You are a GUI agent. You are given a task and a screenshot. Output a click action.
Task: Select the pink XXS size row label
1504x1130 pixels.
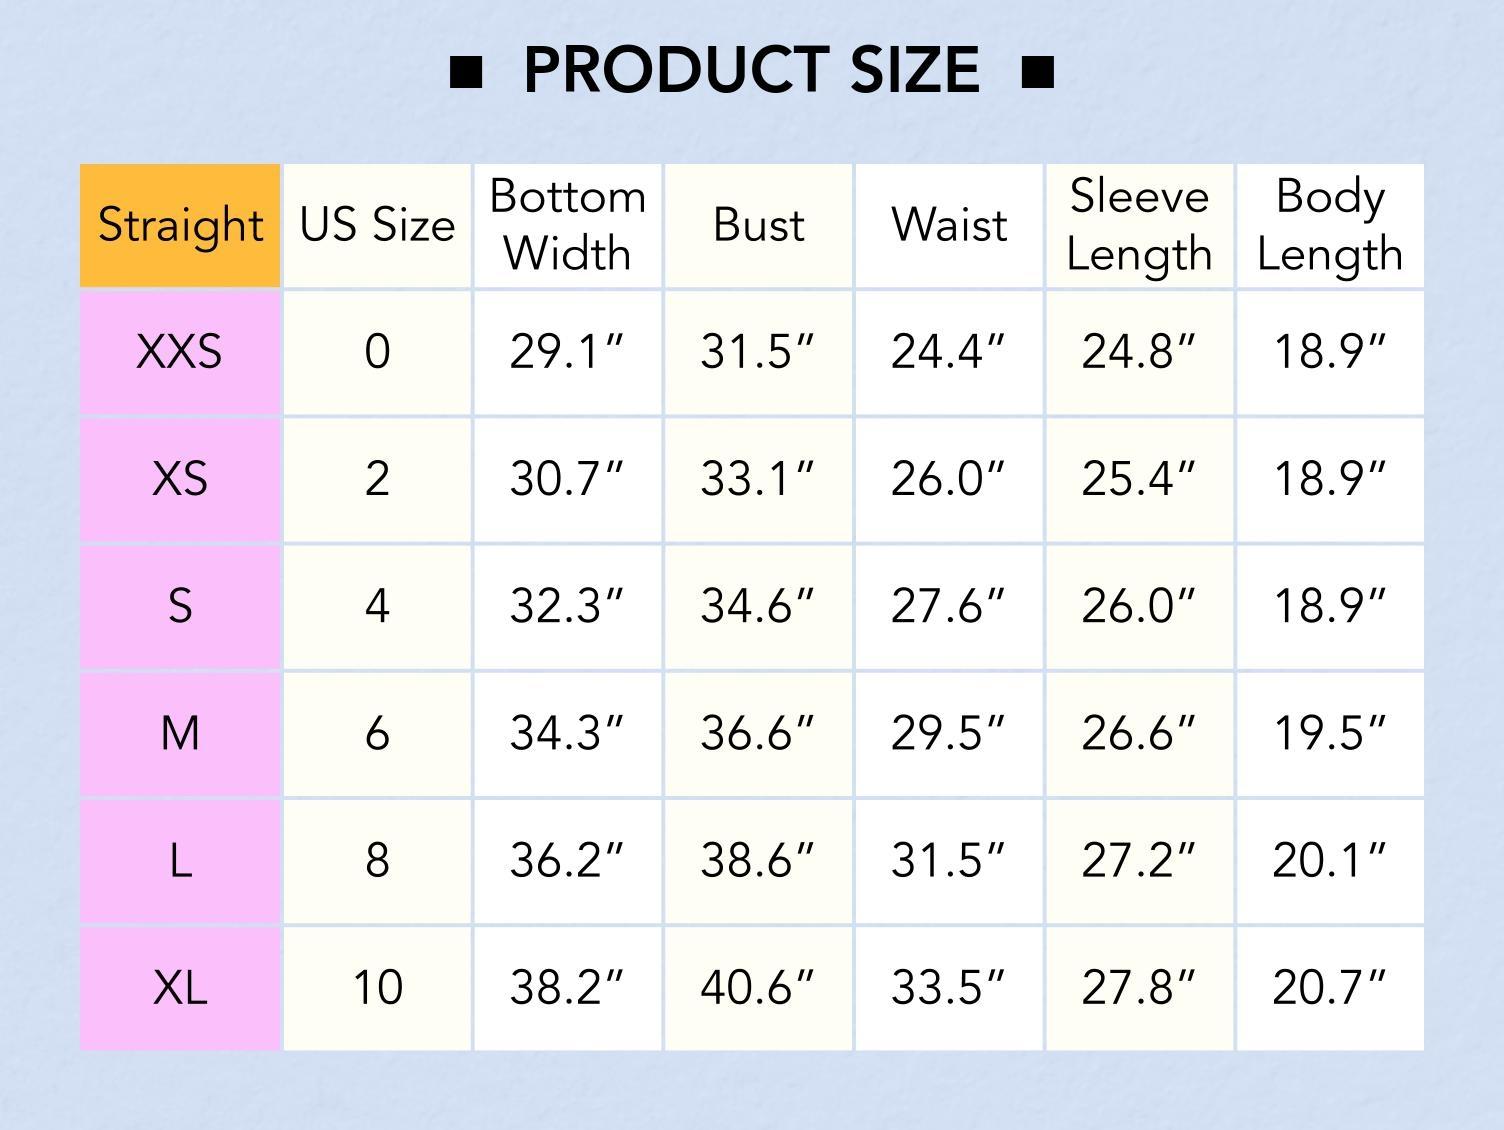coord(180,352)
